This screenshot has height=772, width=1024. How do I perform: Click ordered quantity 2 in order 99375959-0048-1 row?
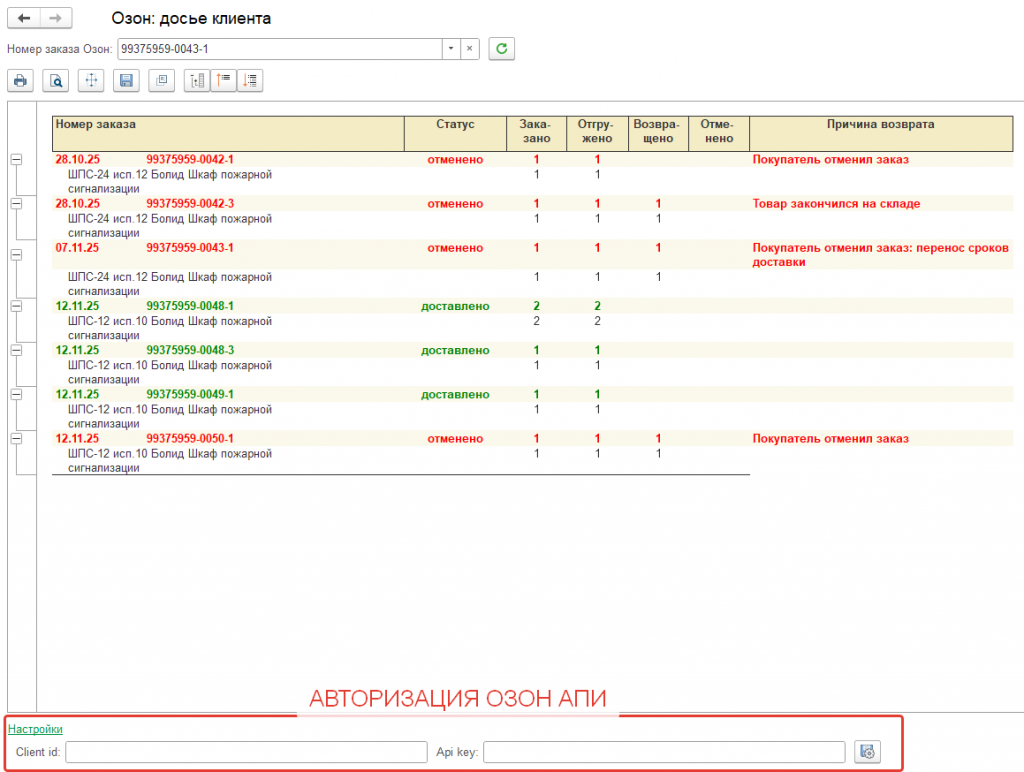pyautogui.click(x=536, y=306)
